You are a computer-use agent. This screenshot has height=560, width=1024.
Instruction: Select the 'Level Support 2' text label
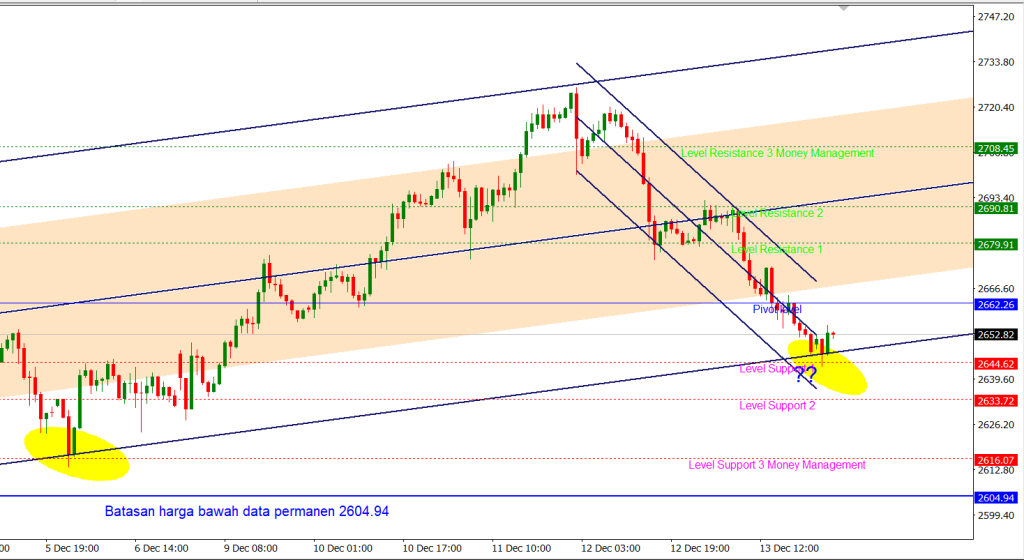pos(777,405)
